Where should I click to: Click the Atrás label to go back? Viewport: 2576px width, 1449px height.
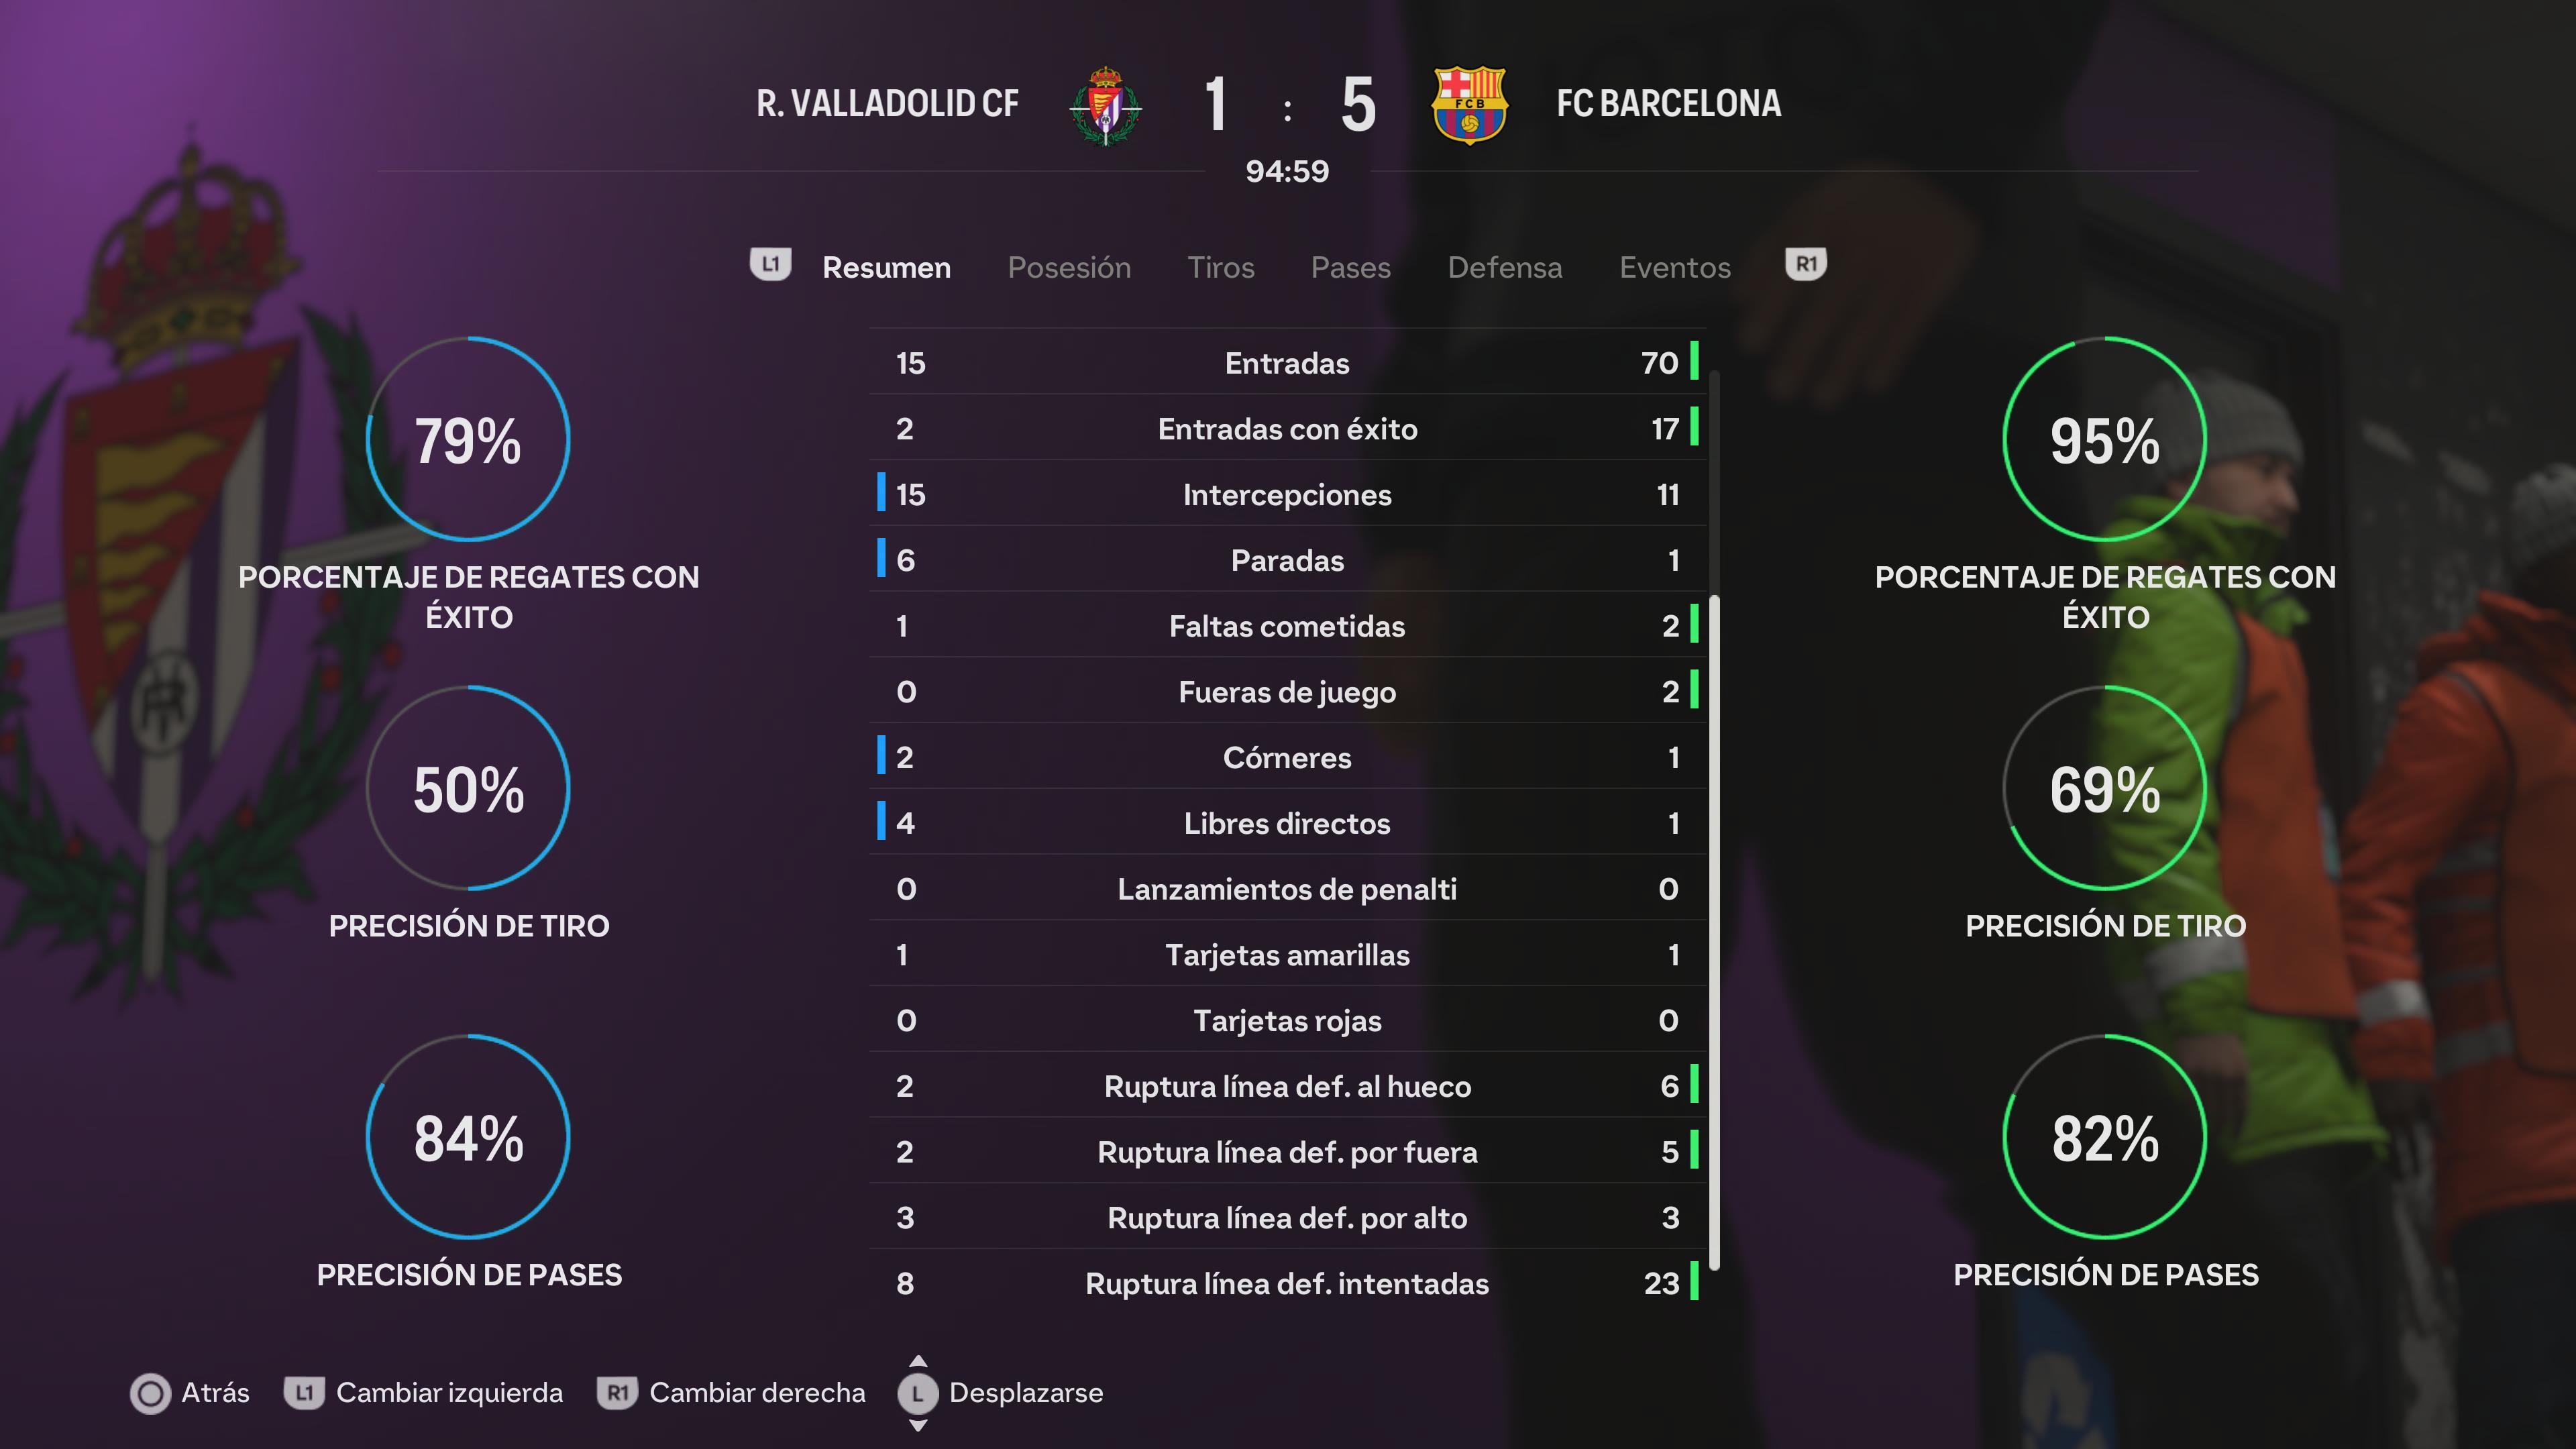point(215,1392)
